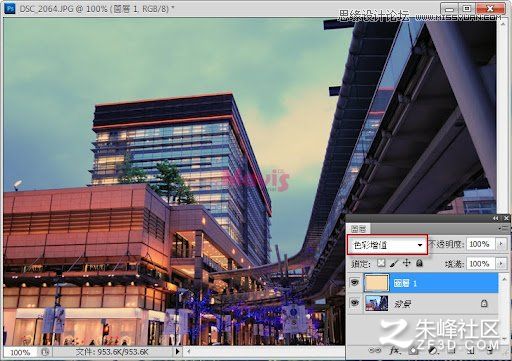Toggle lock position move icon

tap(407, 263)
